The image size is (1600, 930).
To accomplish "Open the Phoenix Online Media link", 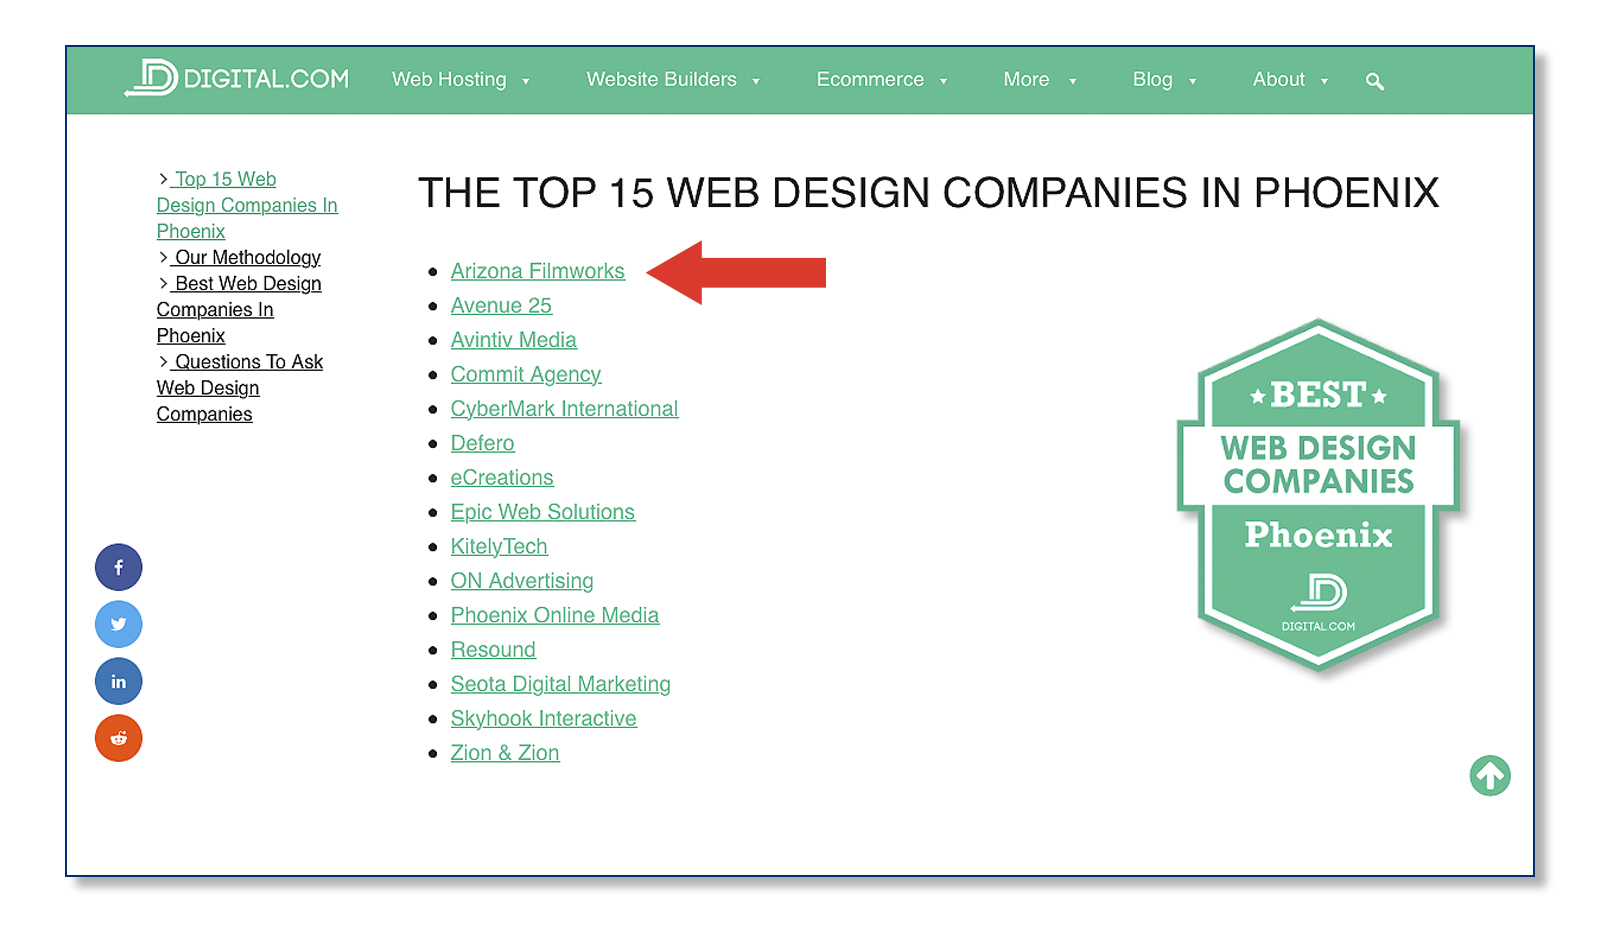I will [x=555, y=615].
